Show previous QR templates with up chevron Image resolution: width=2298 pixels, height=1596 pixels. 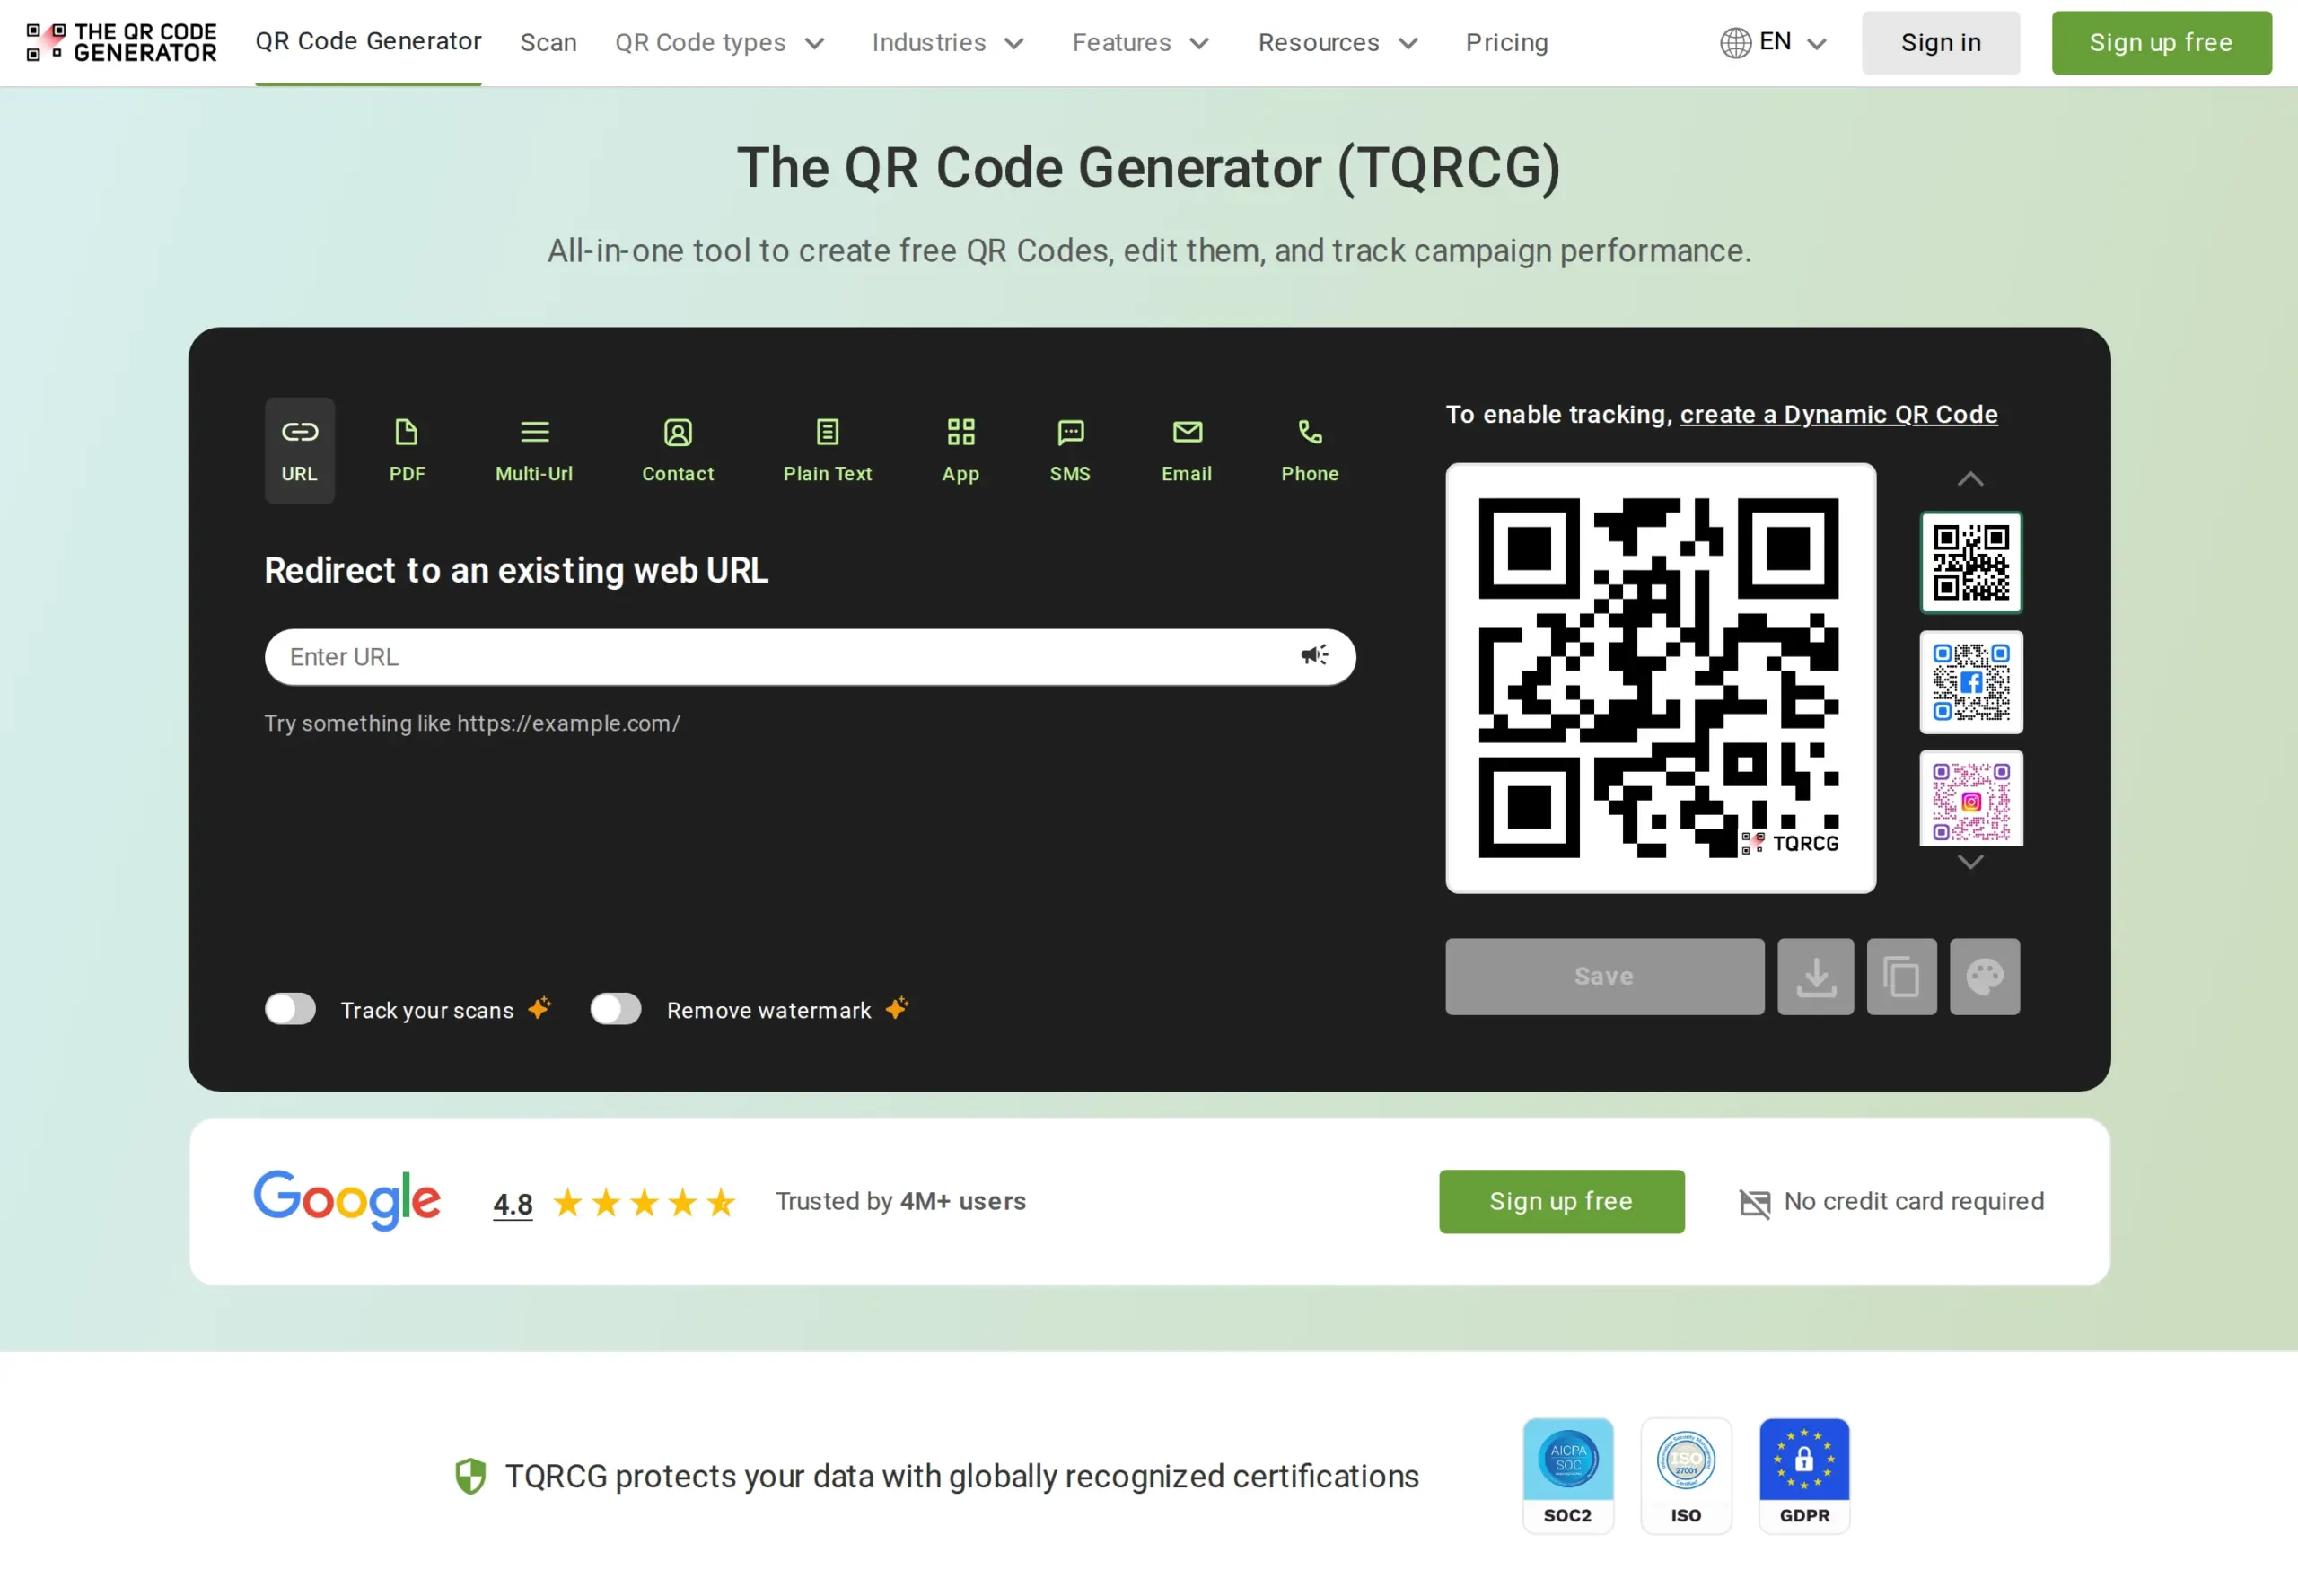[x=1970, y=479]
